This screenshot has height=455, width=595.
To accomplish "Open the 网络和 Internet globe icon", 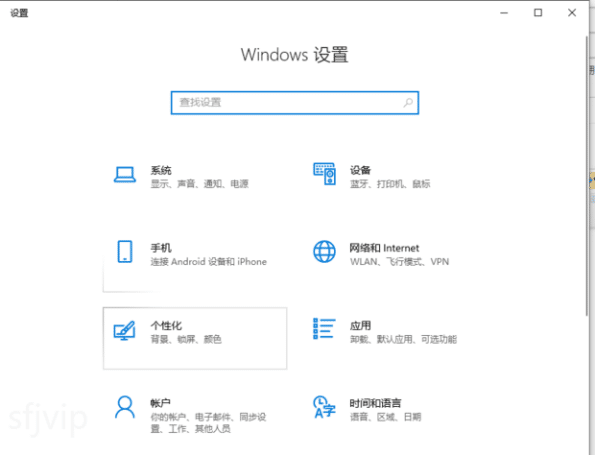I will (x=324, y=252).
